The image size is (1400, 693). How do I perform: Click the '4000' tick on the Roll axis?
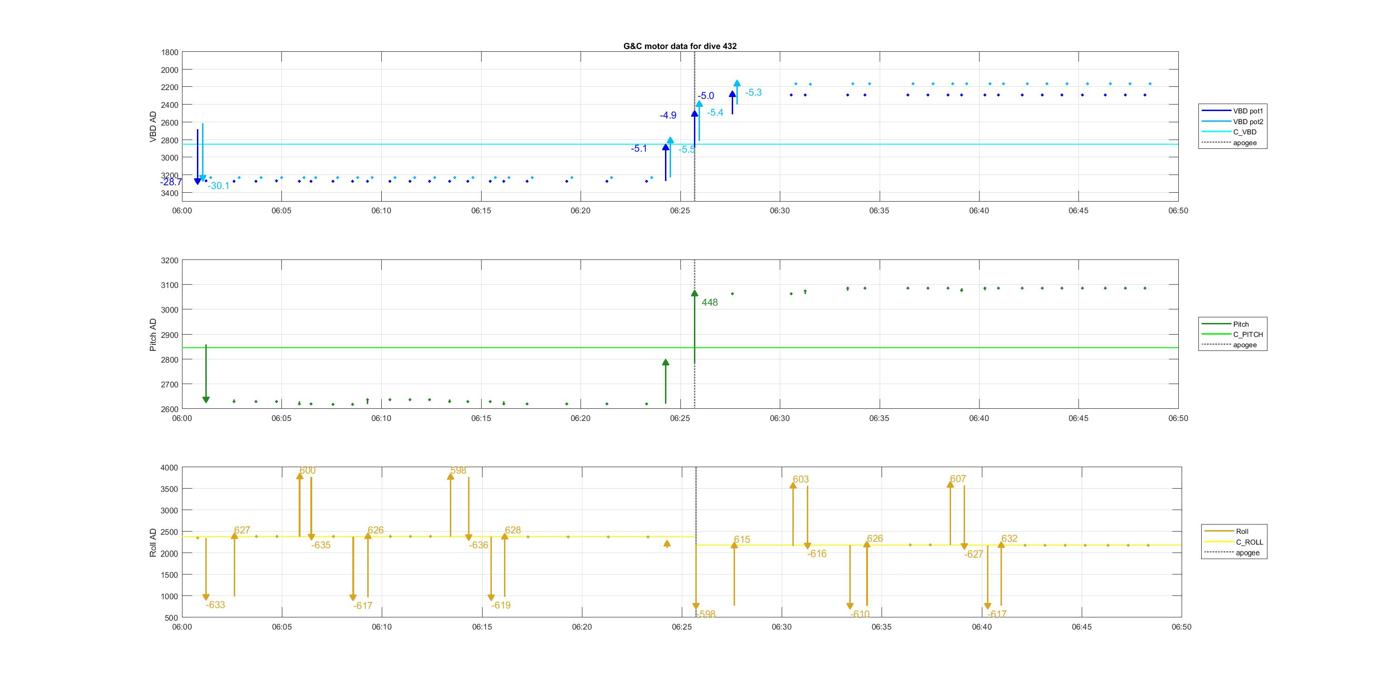(x=170, y=468)
